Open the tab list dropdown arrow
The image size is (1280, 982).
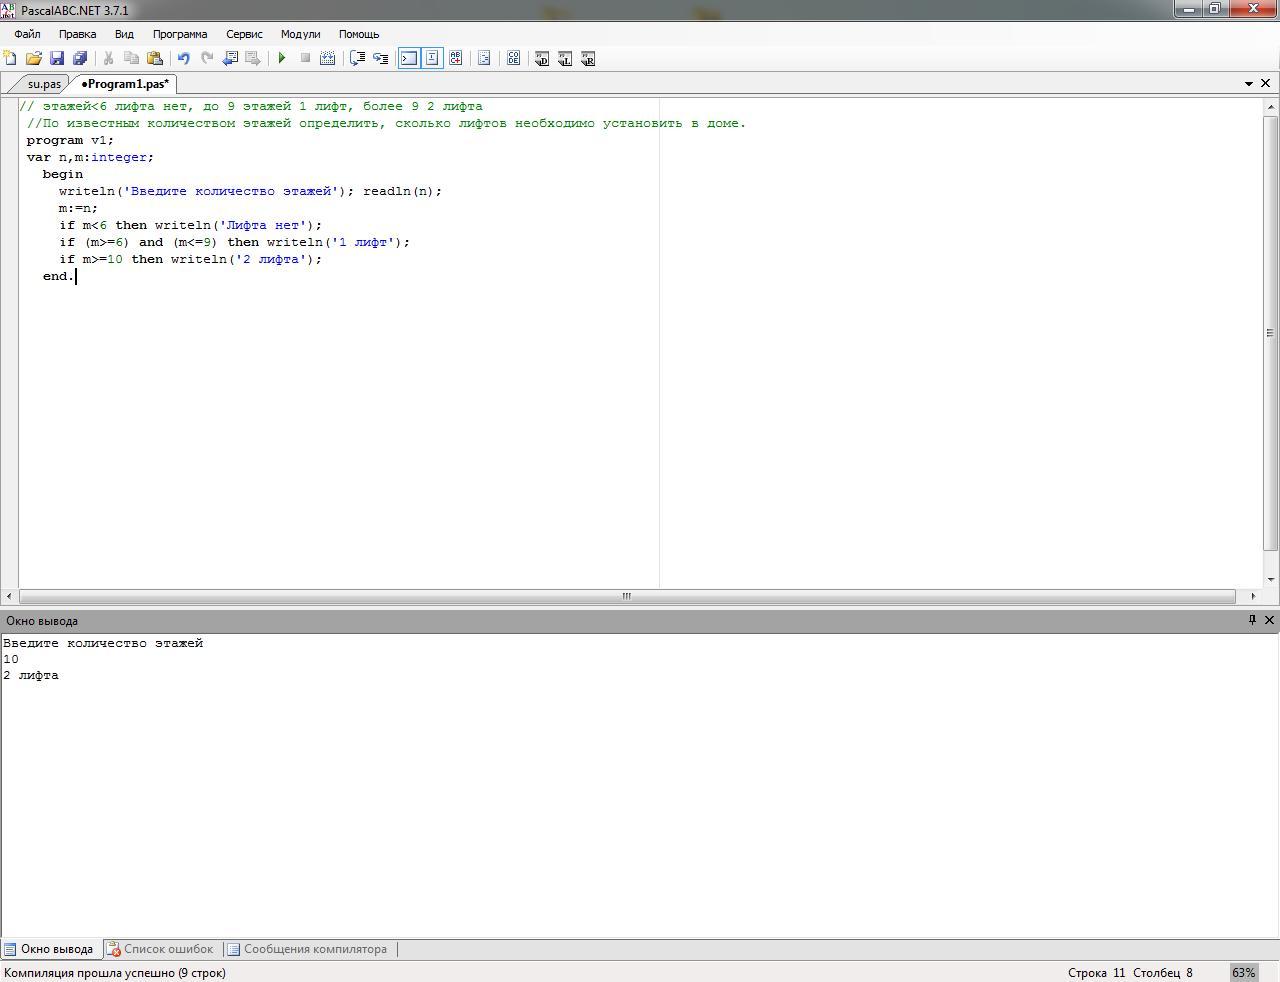[x=1249, y=84]
